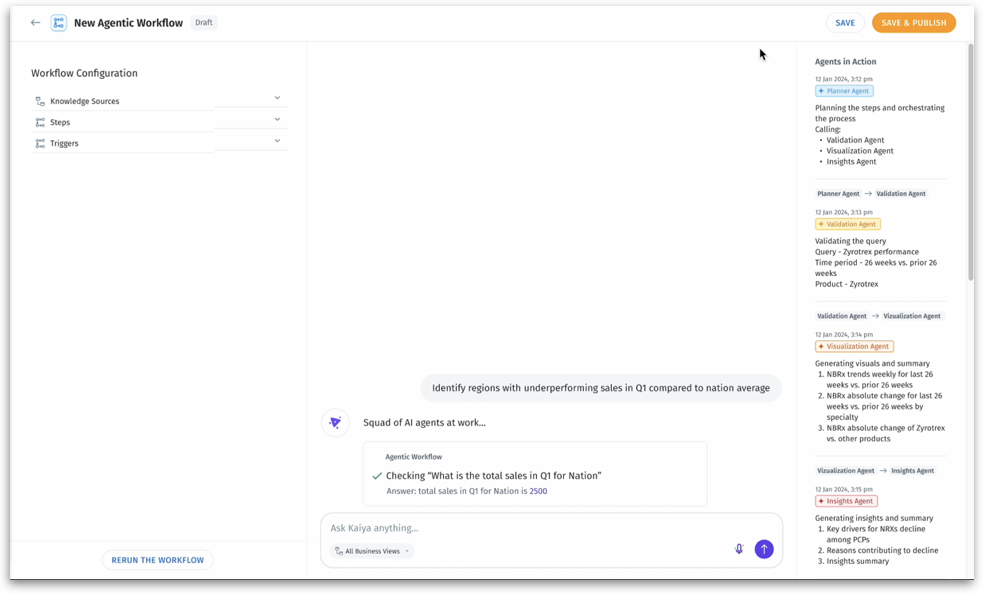Image resolution: width=984 pixels, height=594 pixels.
Task: Click the Insights Agent tag
Action: (846, 501)
